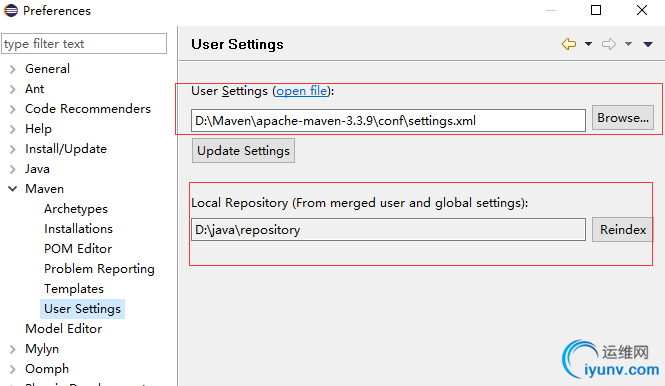Image resolution: width=665 pixels, height=386 pixels.
Task: Focus the type filter text box
Action: (84, 44)
